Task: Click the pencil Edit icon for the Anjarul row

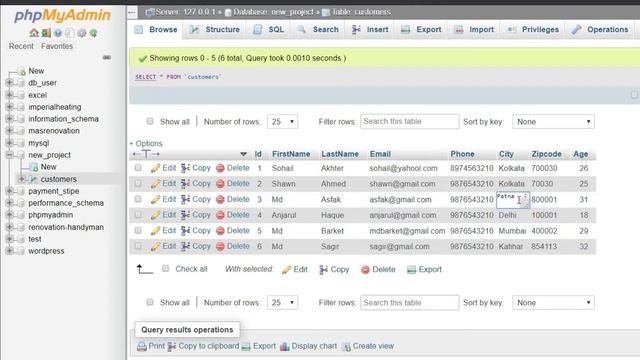Action: pyautogui.click(x=155, y=215)
